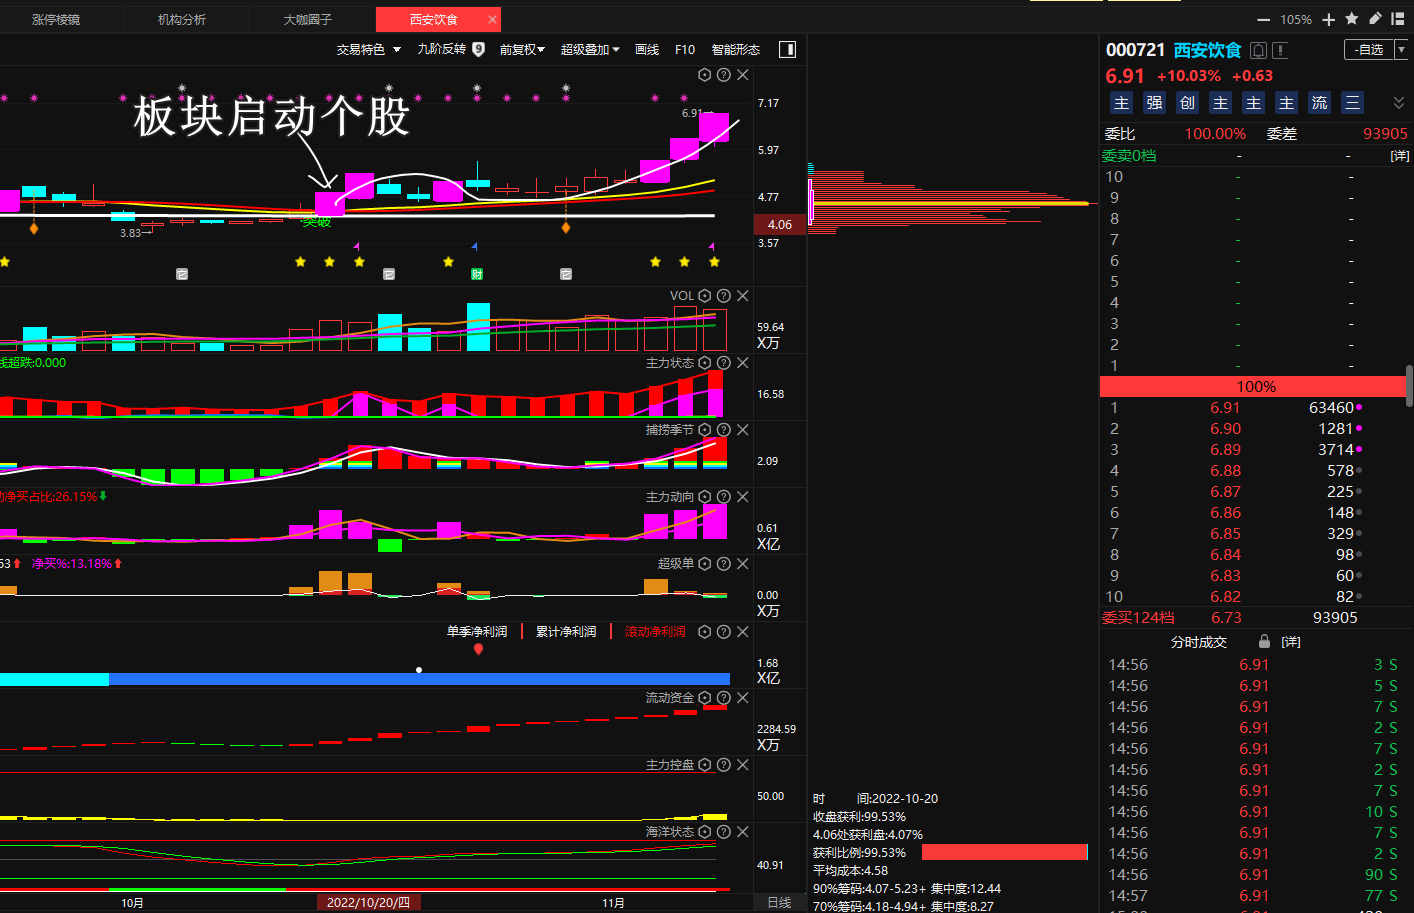Image resolution: width=1414 pixels, height=913 pixels.
Task: Toggle 智能形态 pattern recognition
Action: coord(736,50)
